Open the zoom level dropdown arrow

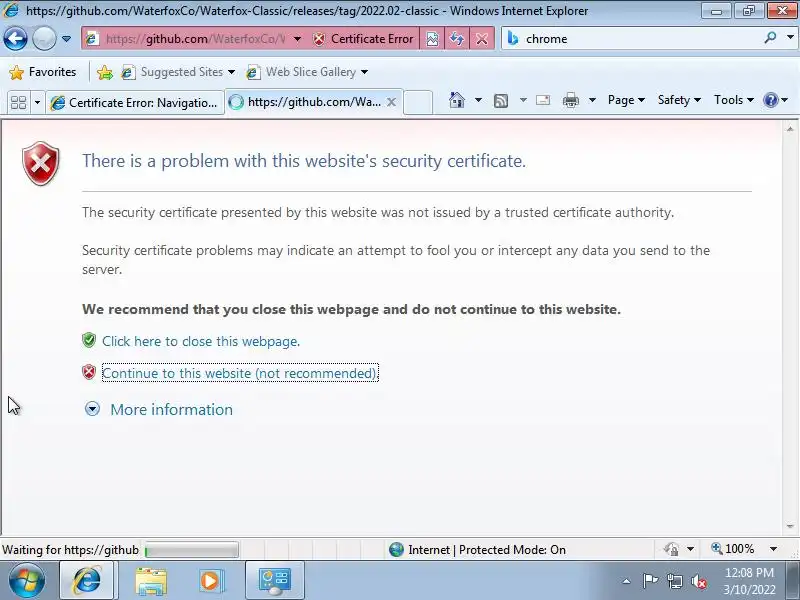pos(773,549)
